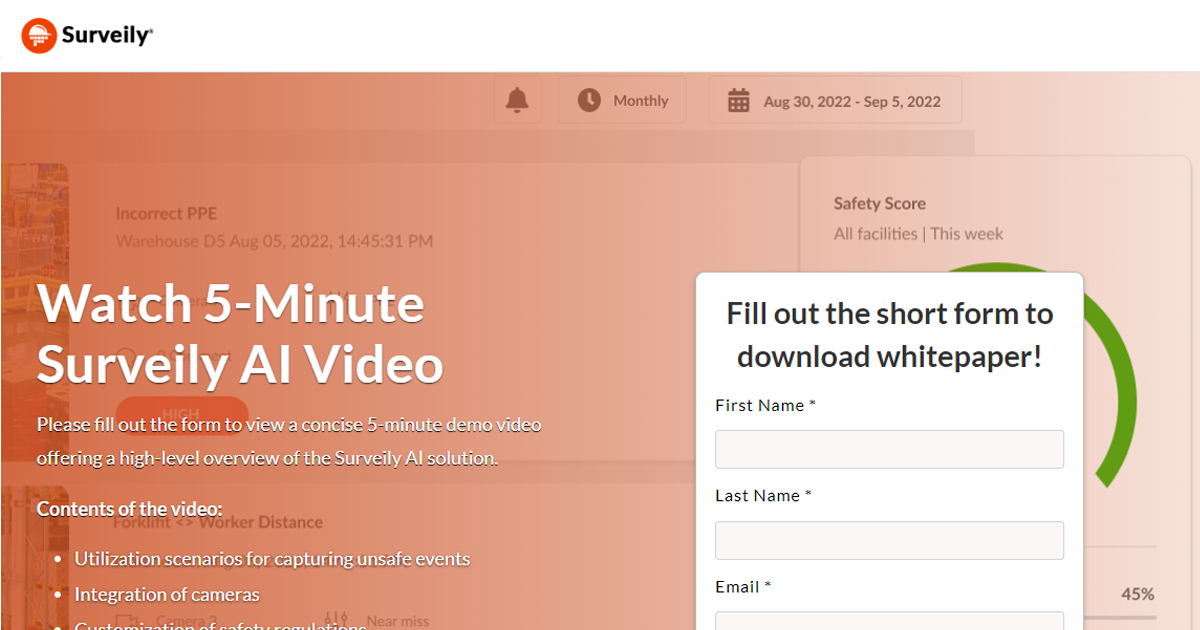
Task: Click the 'Warehouse D5 Aug 05, 2022' timestamp text
Action: (274, 241)
